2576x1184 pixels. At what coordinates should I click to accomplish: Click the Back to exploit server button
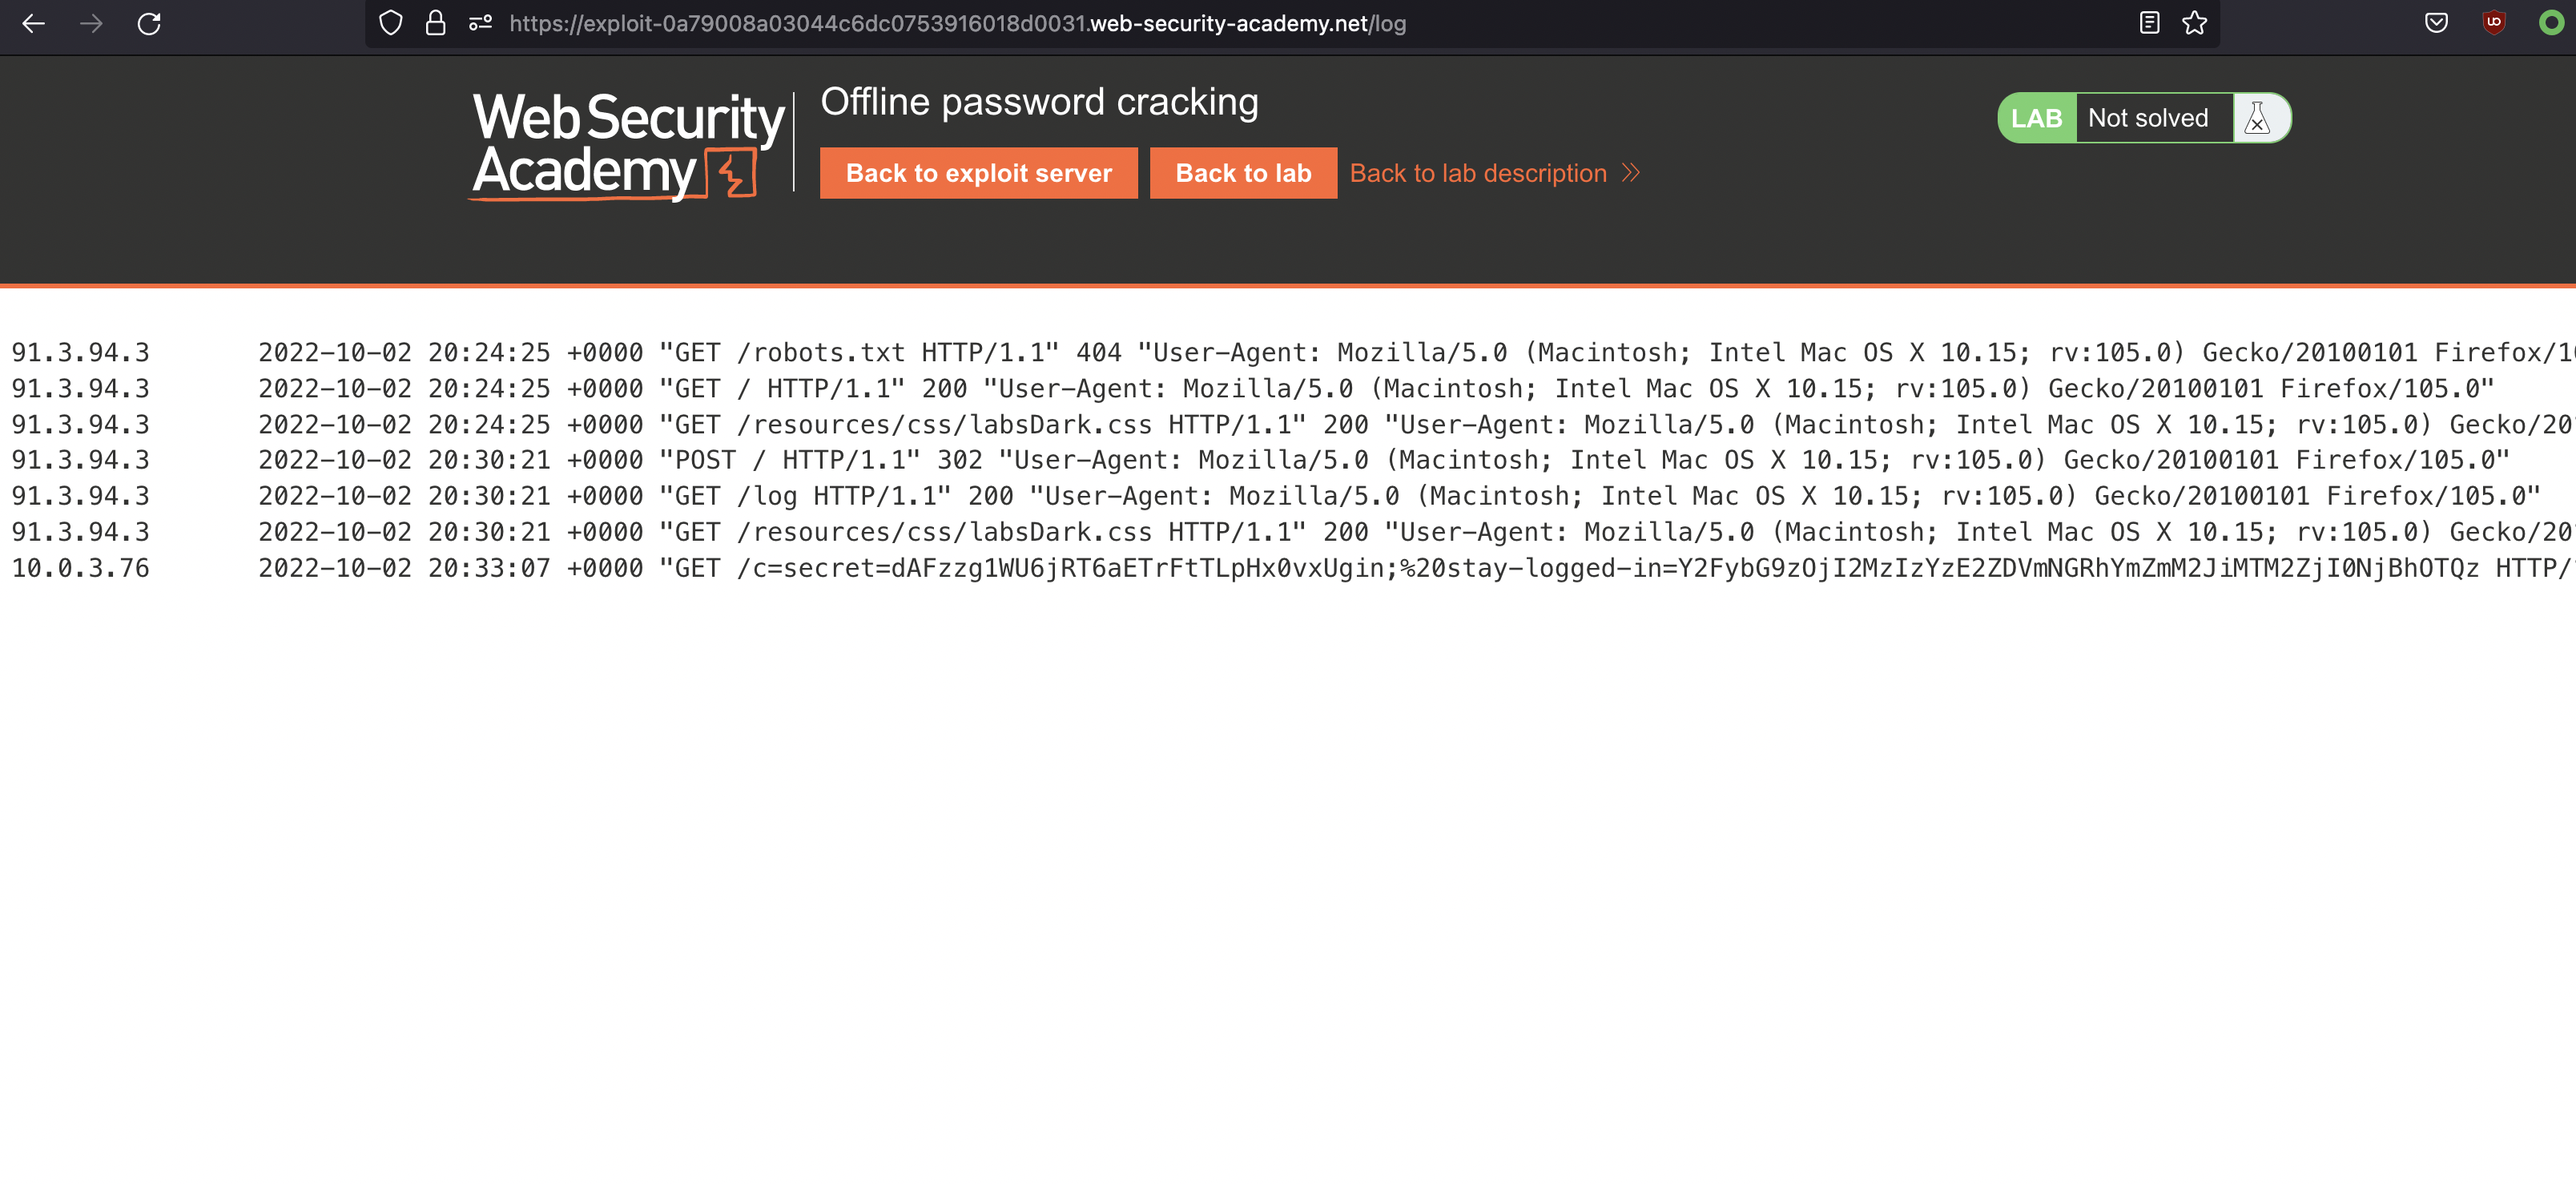(978, 173)
